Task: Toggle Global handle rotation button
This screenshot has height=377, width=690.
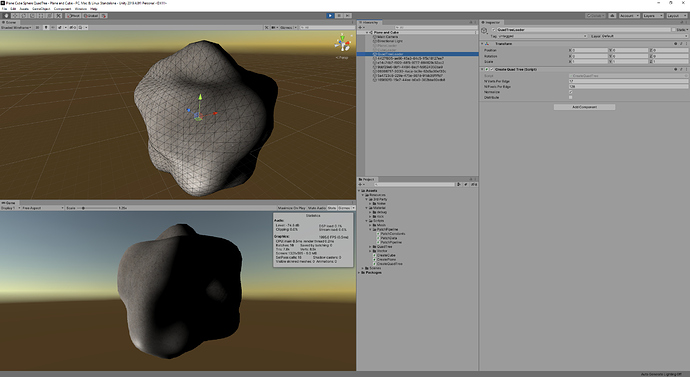Action: point(91,16)
